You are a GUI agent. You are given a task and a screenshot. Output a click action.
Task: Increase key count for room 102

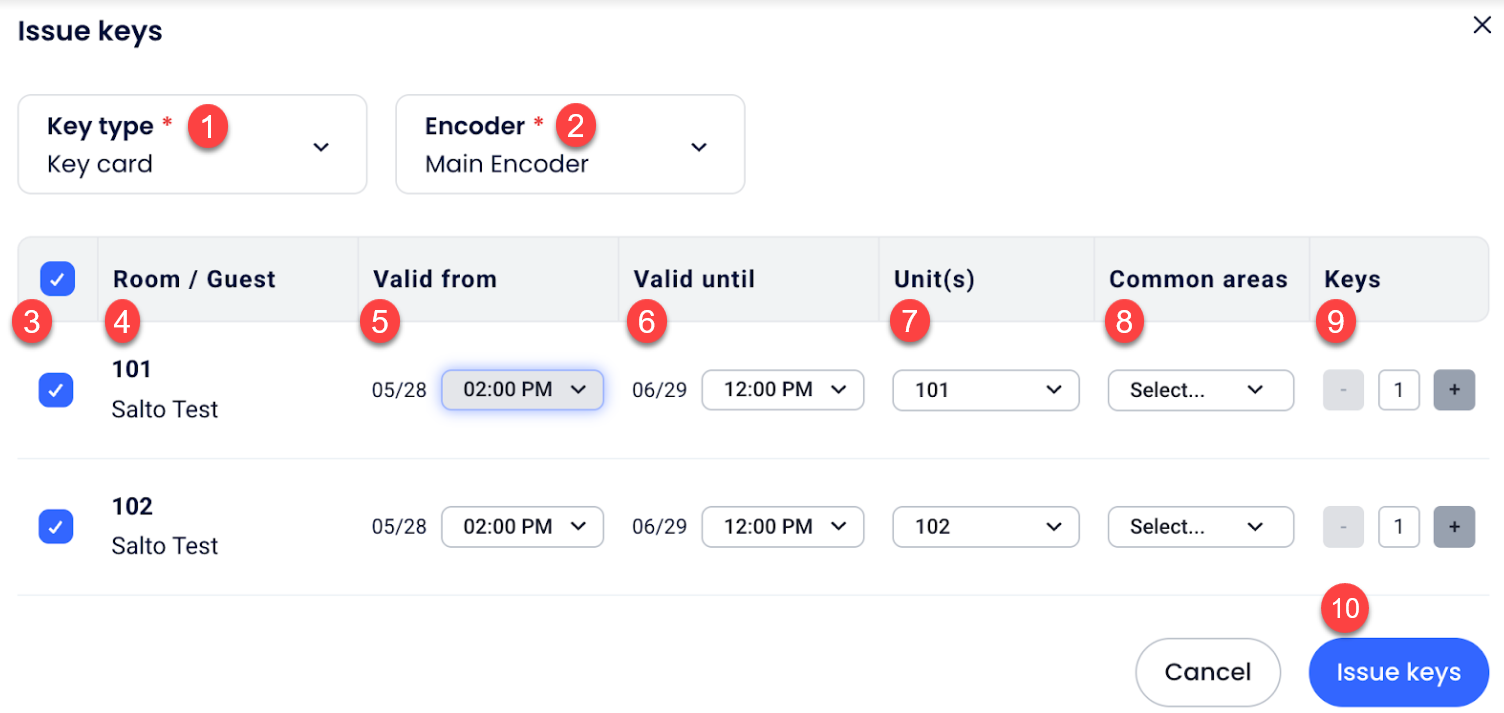coord(1454,527)
